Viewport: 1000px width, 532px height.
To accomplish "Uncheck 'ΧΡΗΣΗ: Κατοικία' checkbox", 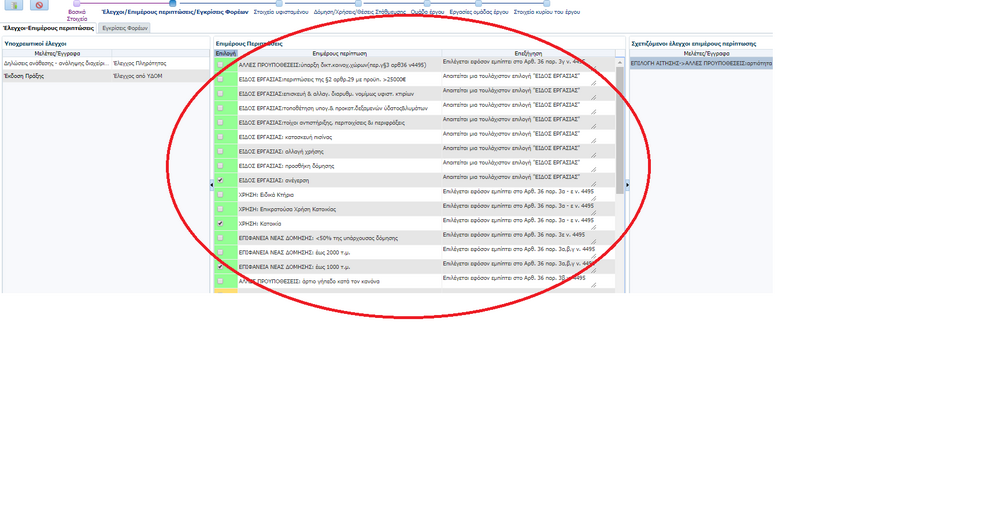I will pyautogui.click(x=220, y=223).
